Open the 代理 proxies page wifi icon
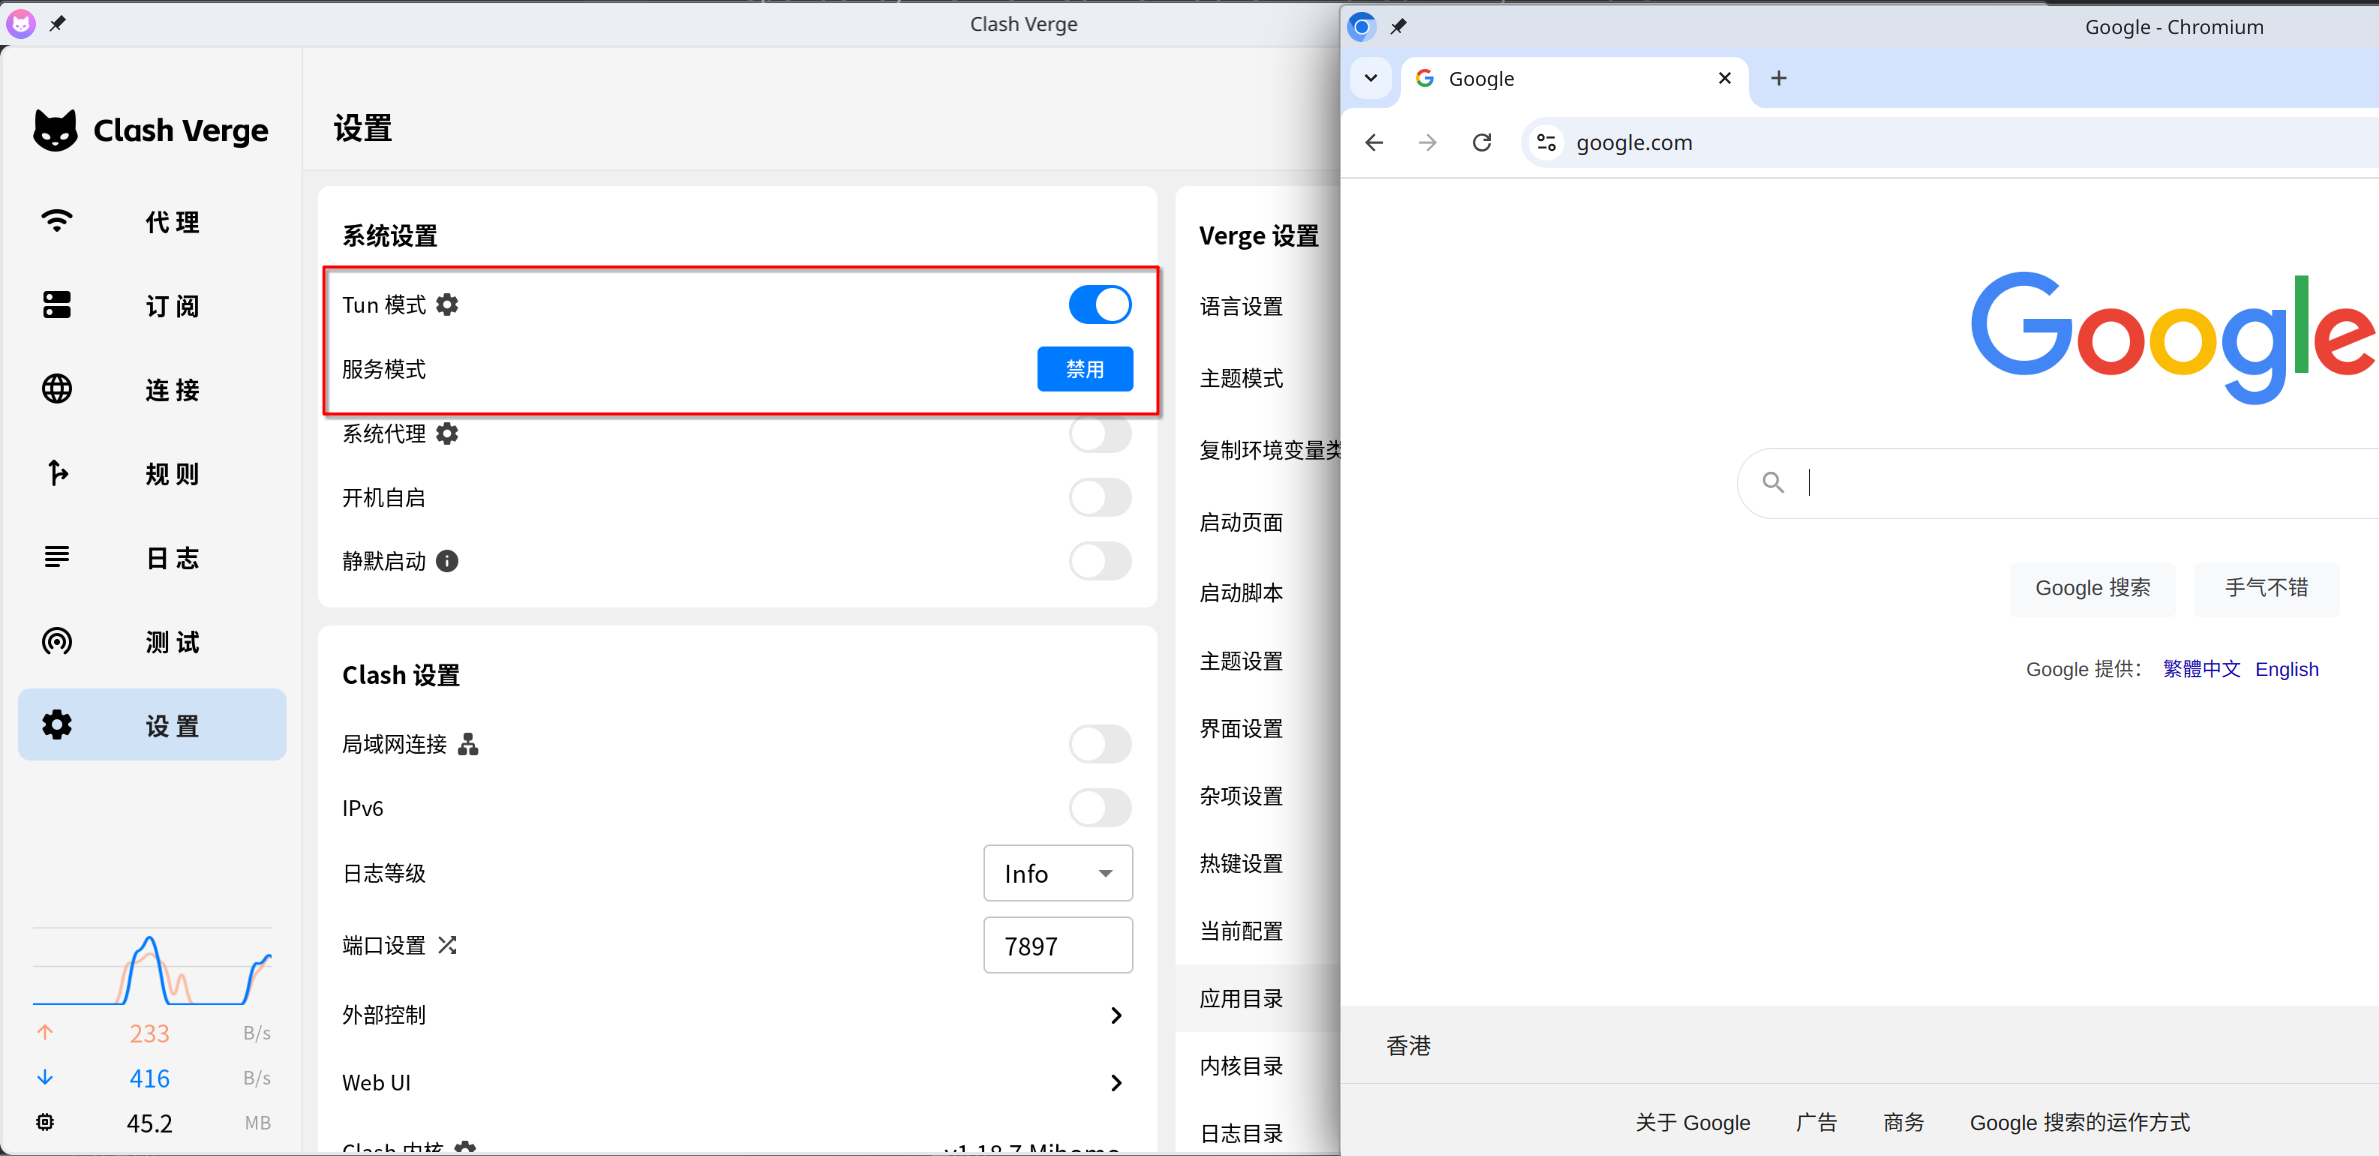 click(x=57, y=221)
